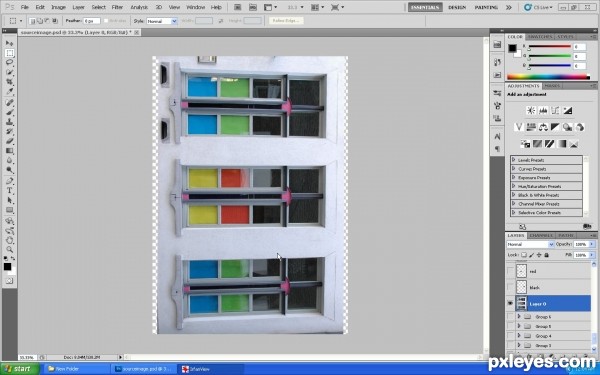The width and height of the screenshot is (600, 375).
Task: Add a Vibrance adjustment
Action: [519, 127]
